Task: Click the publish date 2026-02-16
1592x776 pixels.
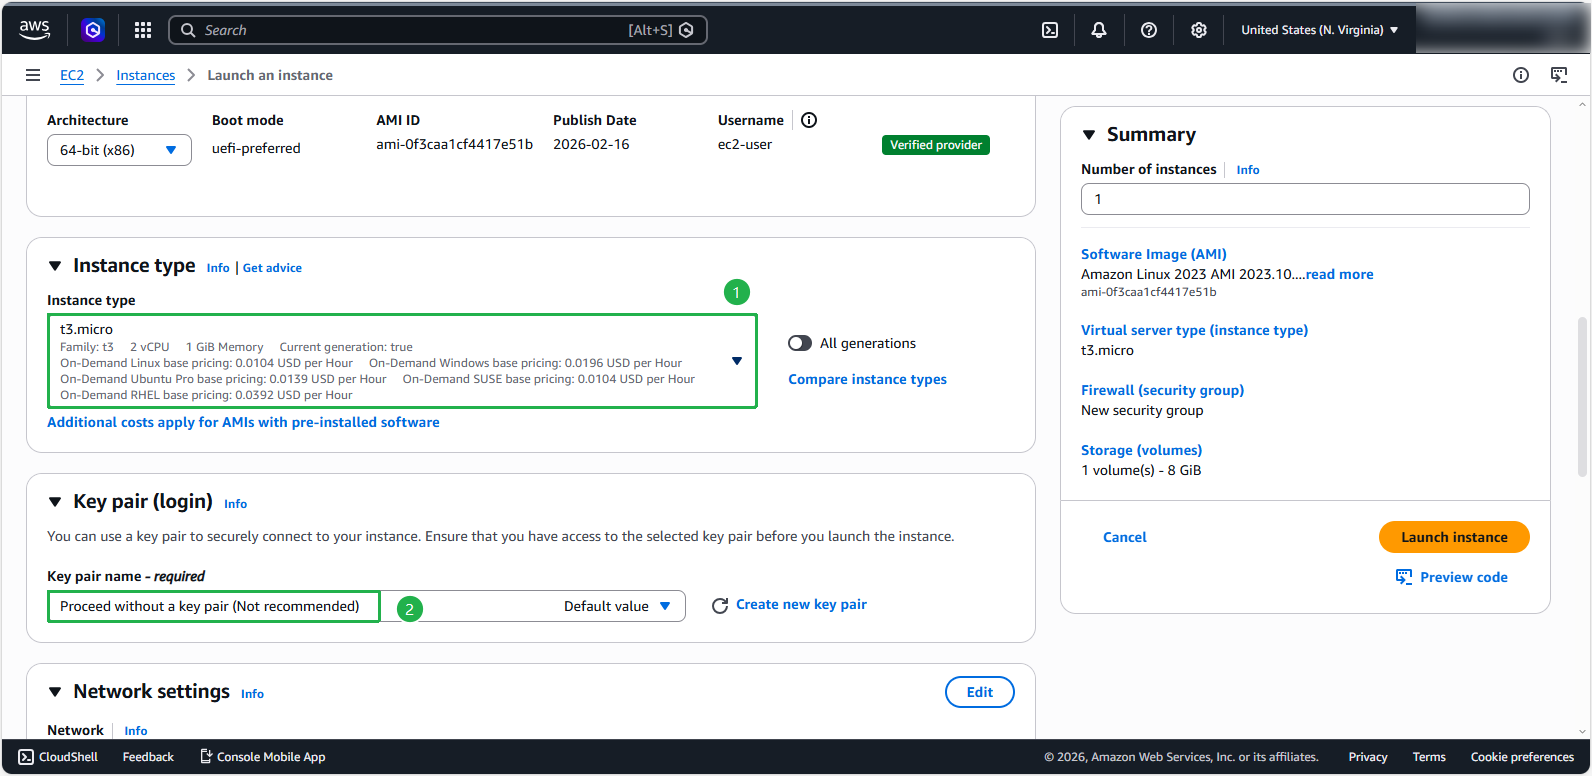Action: (591, 144)
